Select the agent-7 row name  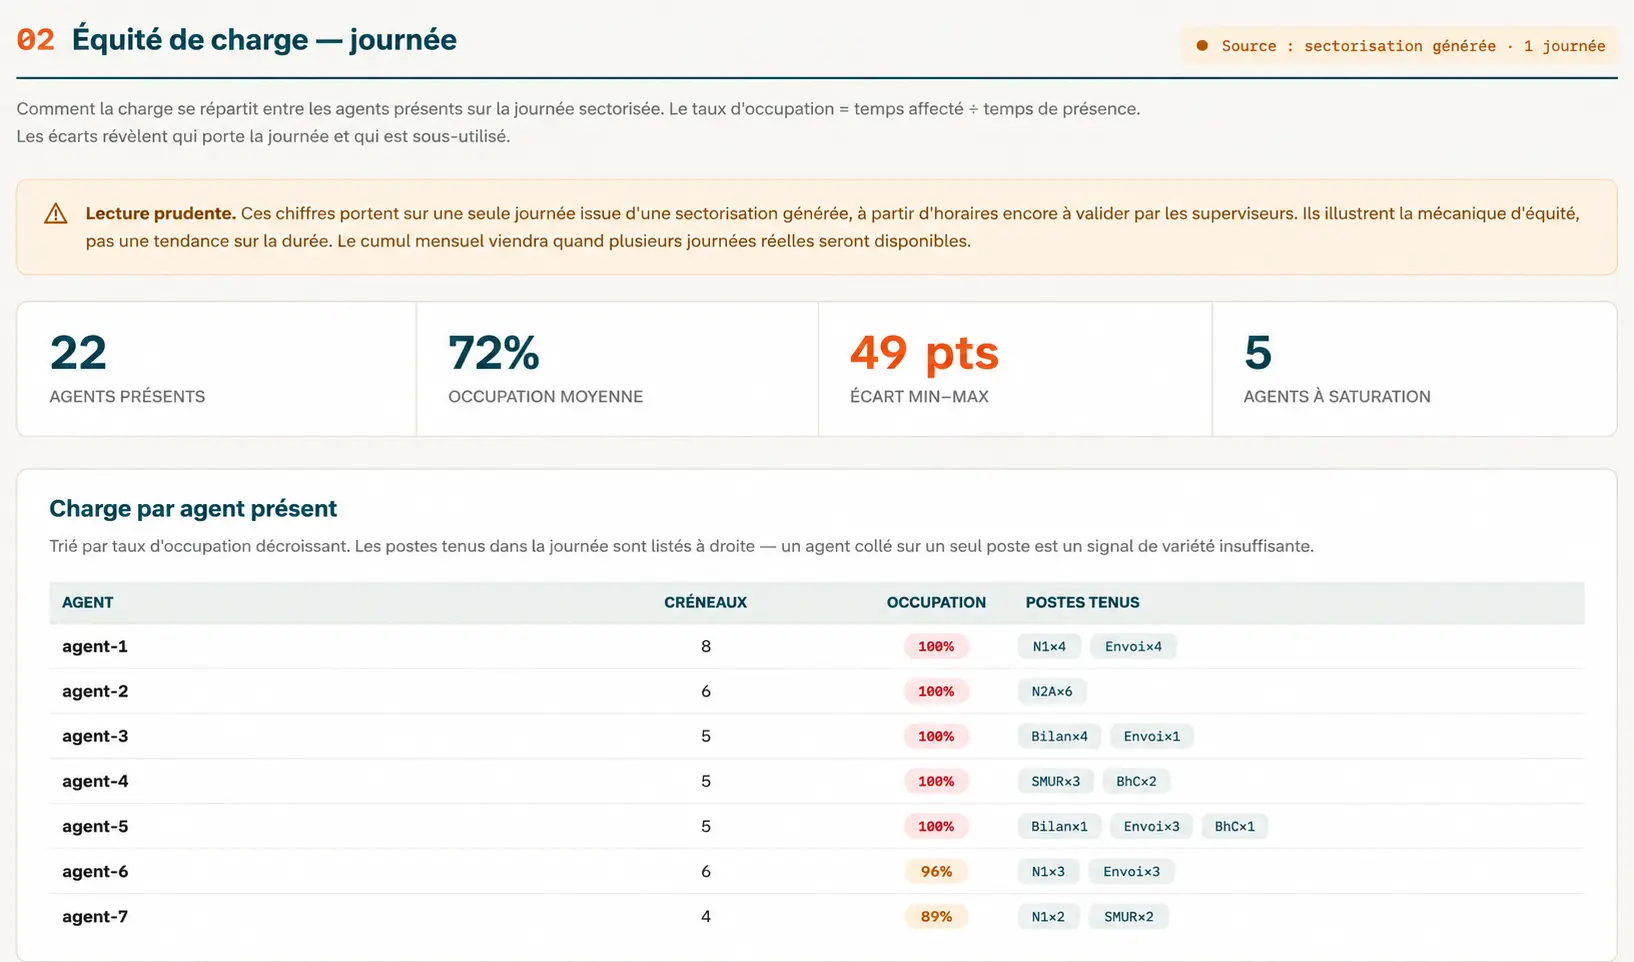tap(95, 916)
